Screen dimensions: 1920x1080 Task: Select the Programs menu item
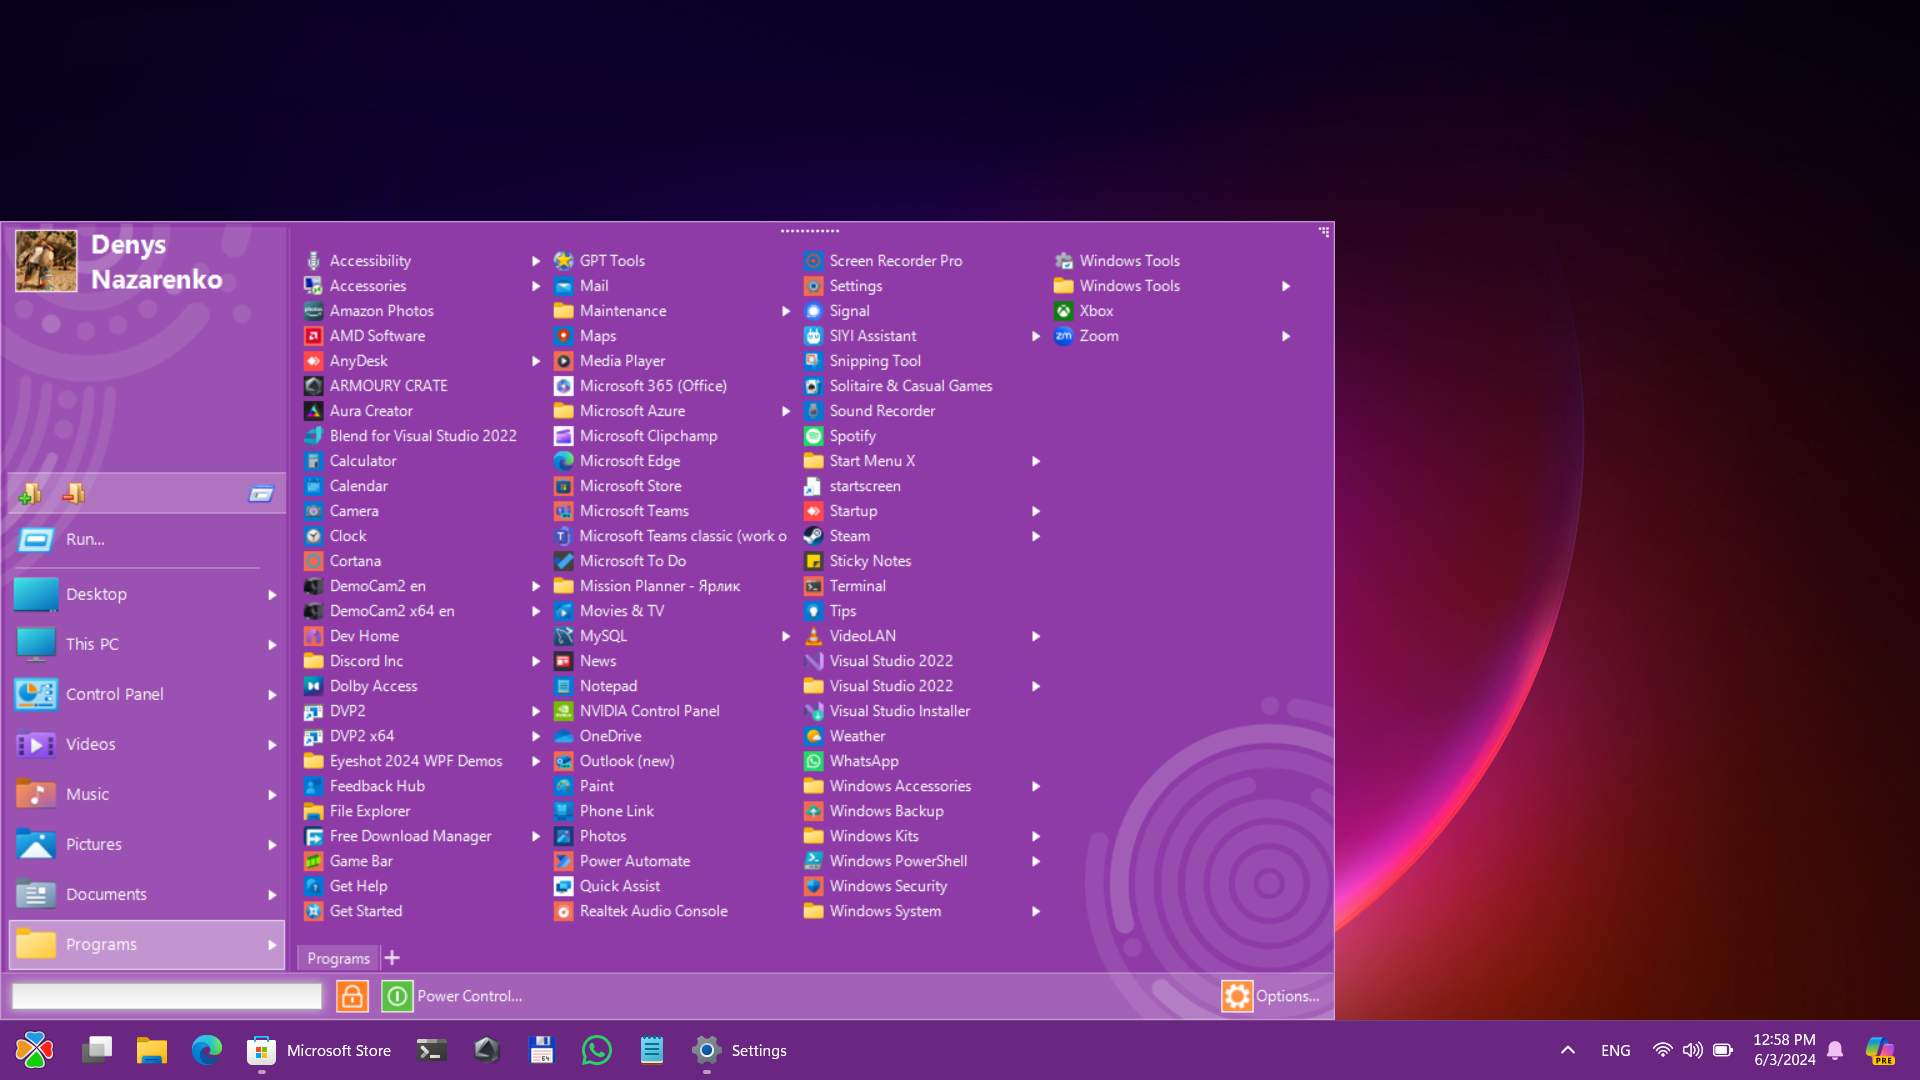[147, 944]
